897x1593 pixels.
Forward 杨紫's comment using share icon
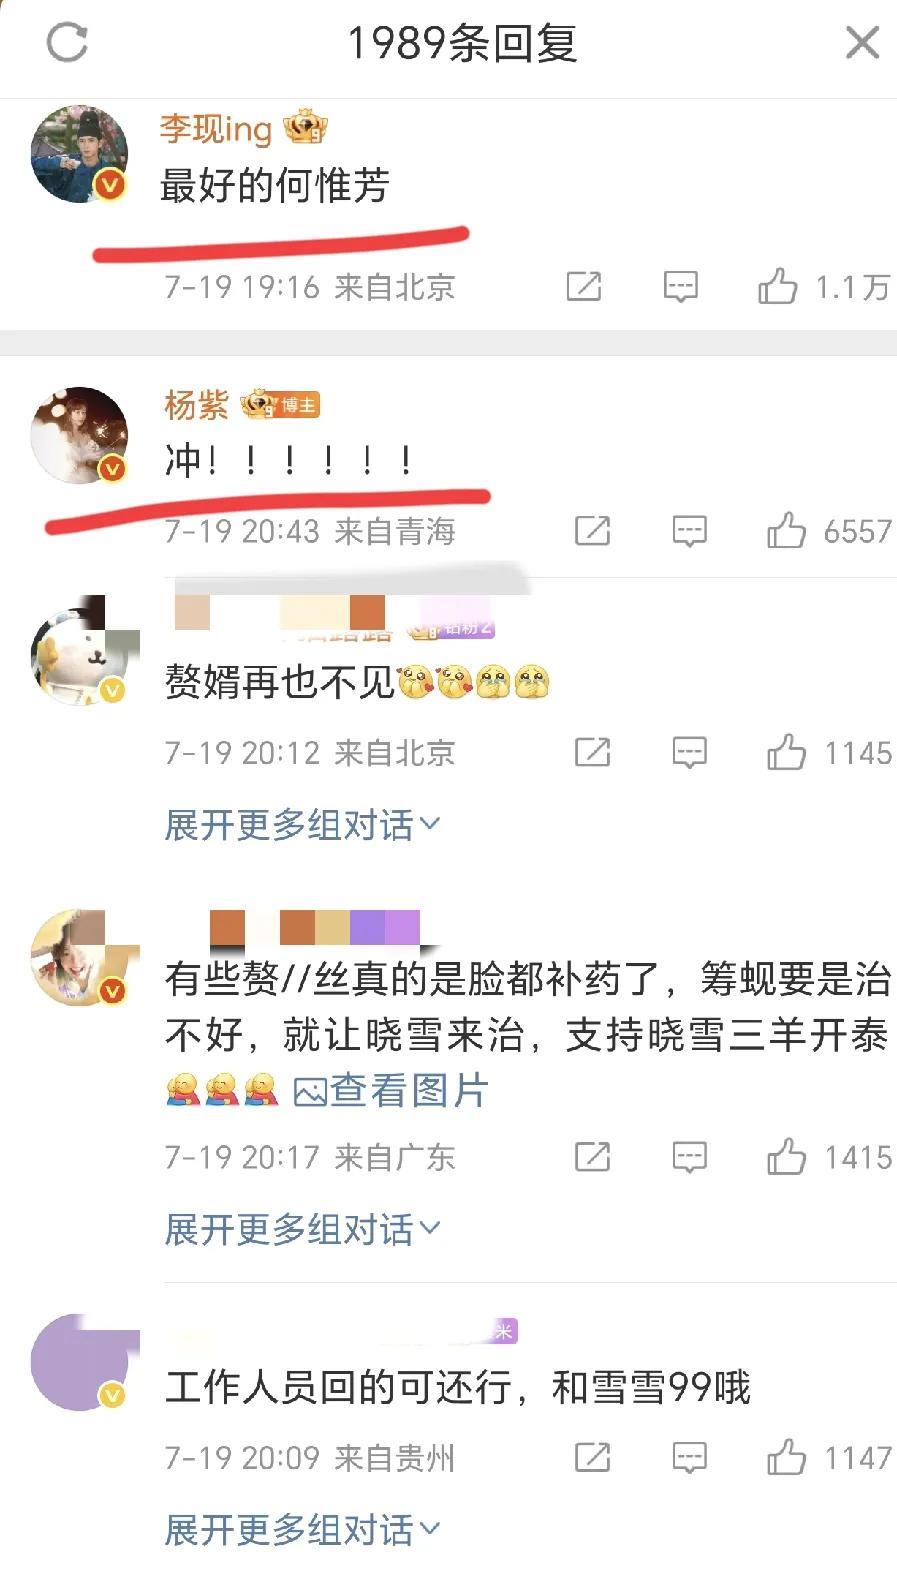[x=592, y=531]
